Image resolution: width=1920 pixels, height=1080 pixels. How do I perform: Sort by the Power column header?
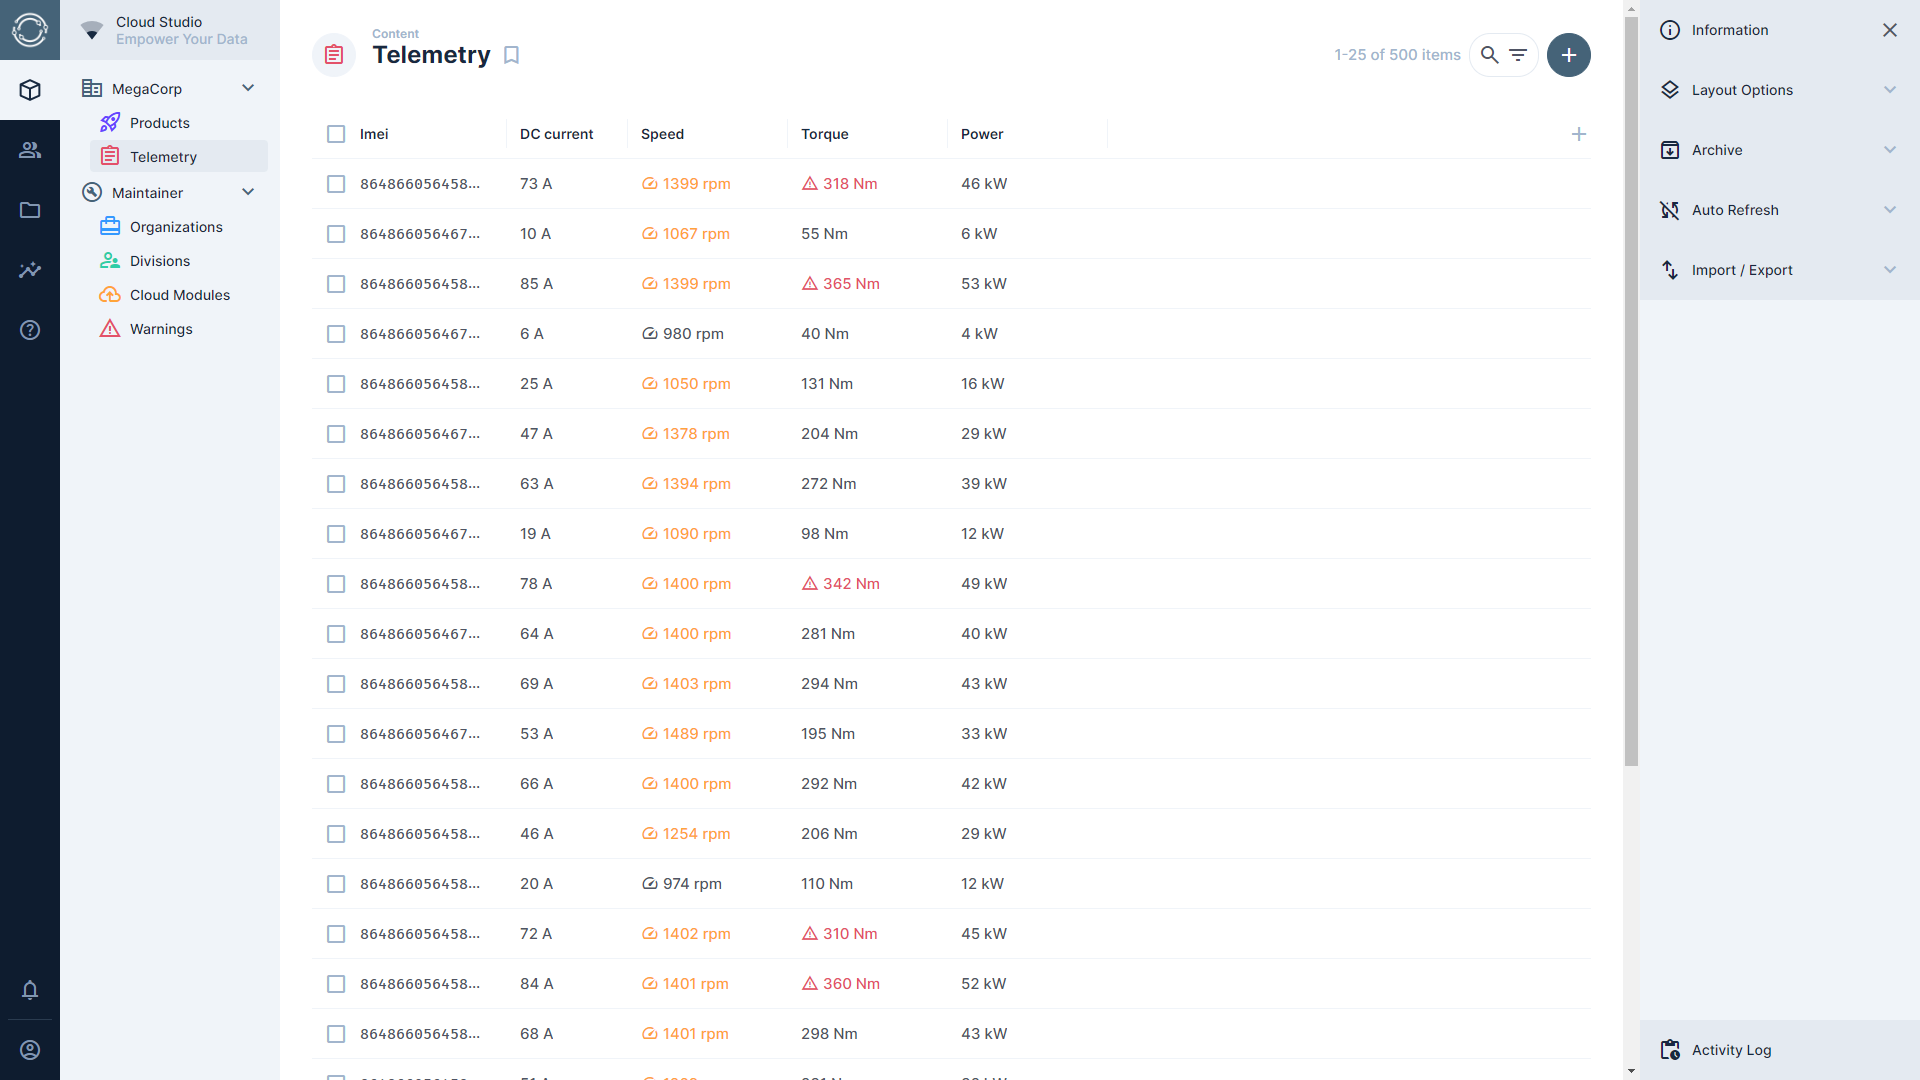[x=982, y=134]
